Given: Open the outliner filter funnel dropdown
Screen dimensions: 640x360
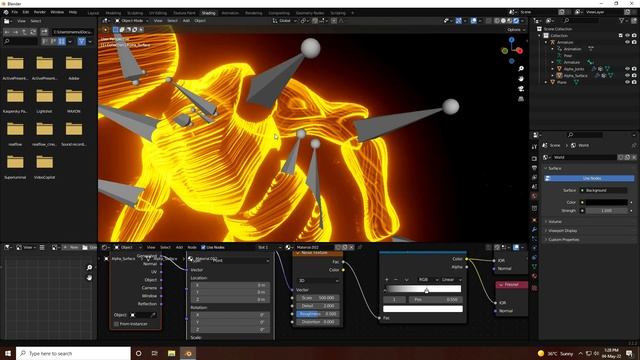Looking at the screenshot, I should [623, 20].
